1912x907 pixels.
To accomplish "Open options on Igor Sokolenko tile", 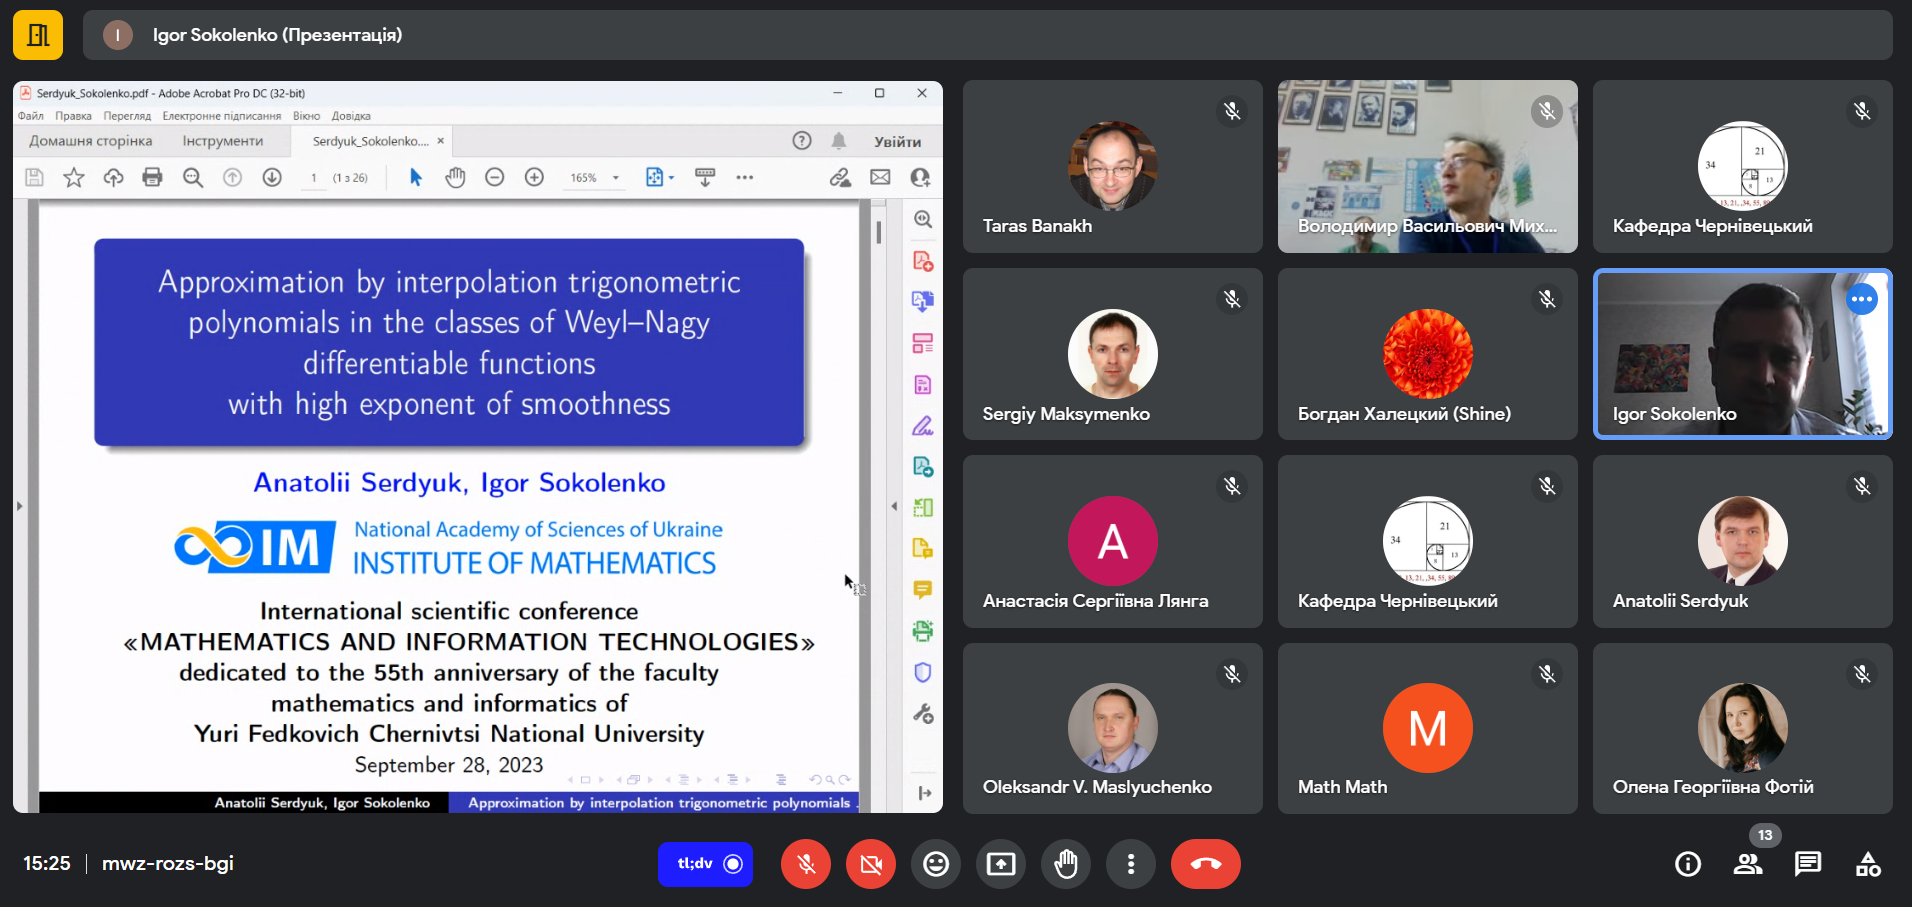I will pos(1862,299).
